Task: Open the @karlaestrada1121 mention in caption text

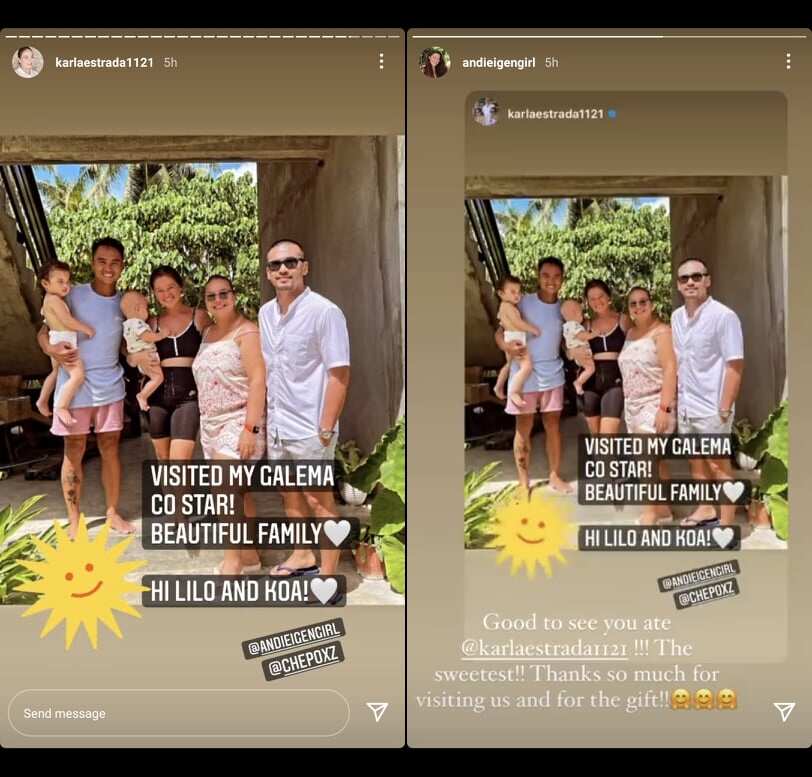Action: point(544,648)
